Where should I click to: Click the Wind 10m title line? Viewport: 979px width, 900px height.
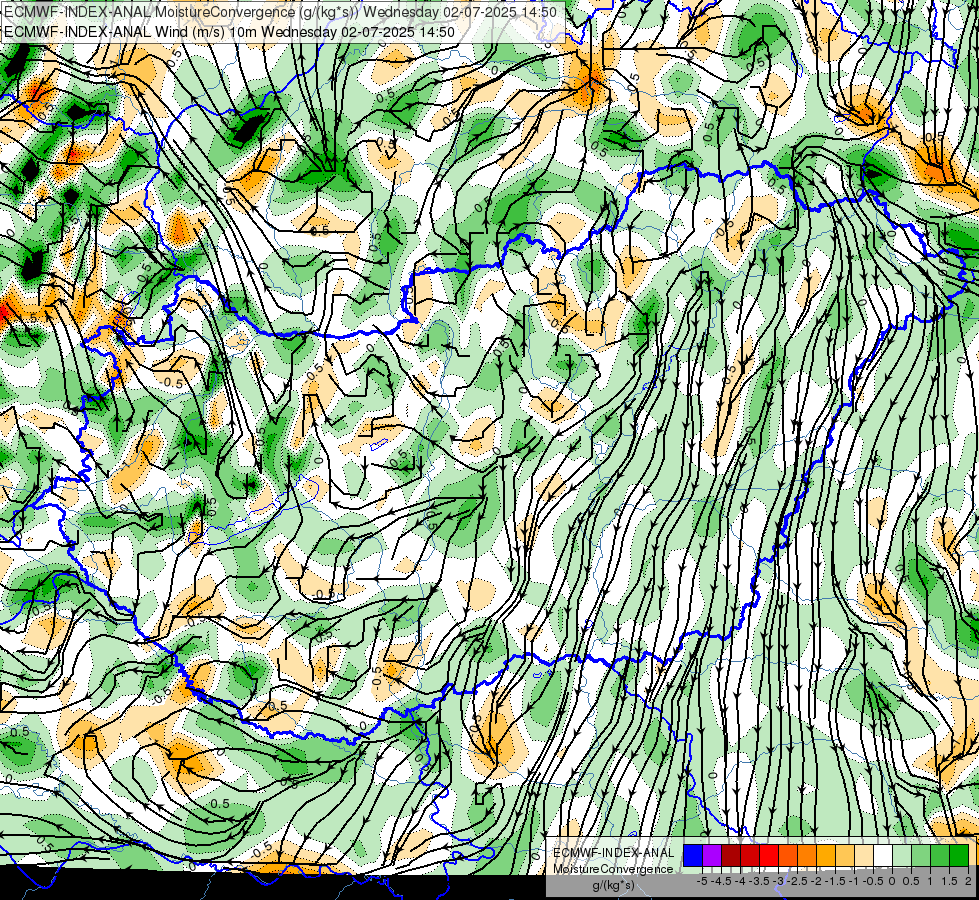pos(230,31)
